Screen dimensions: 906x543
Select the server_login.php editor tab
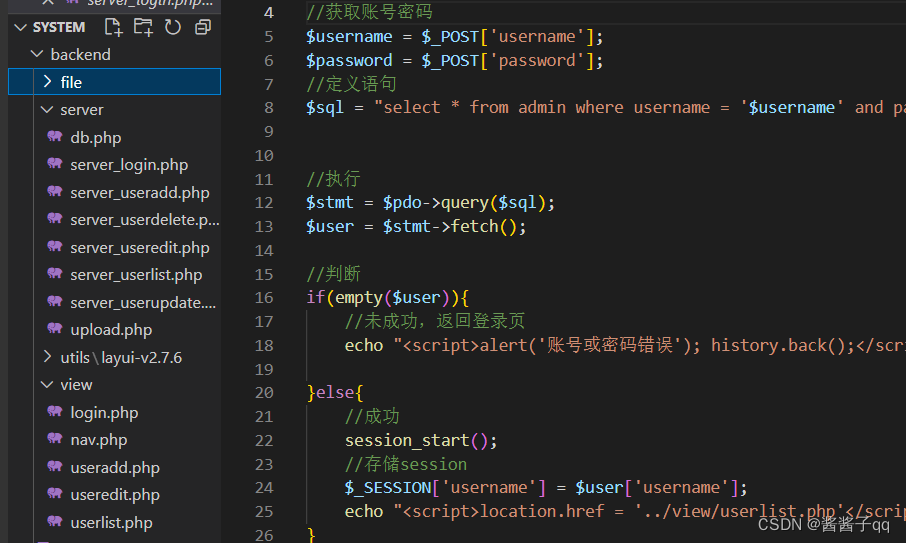(x=149, y=3)
